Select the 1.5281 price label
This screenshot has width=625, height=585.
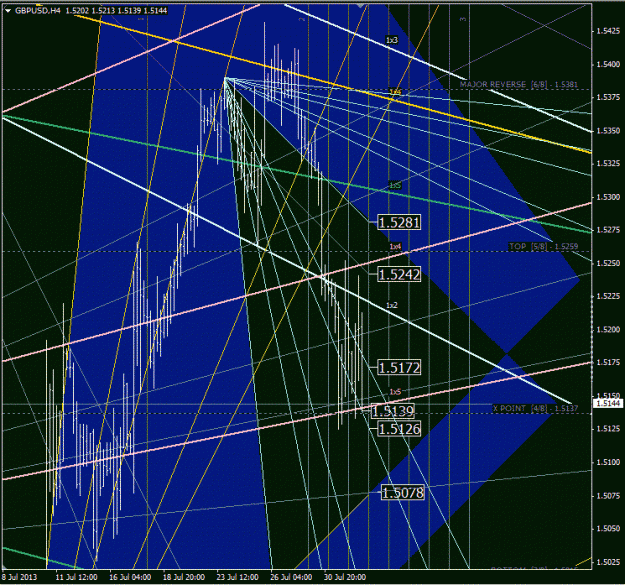pos(399,222)
